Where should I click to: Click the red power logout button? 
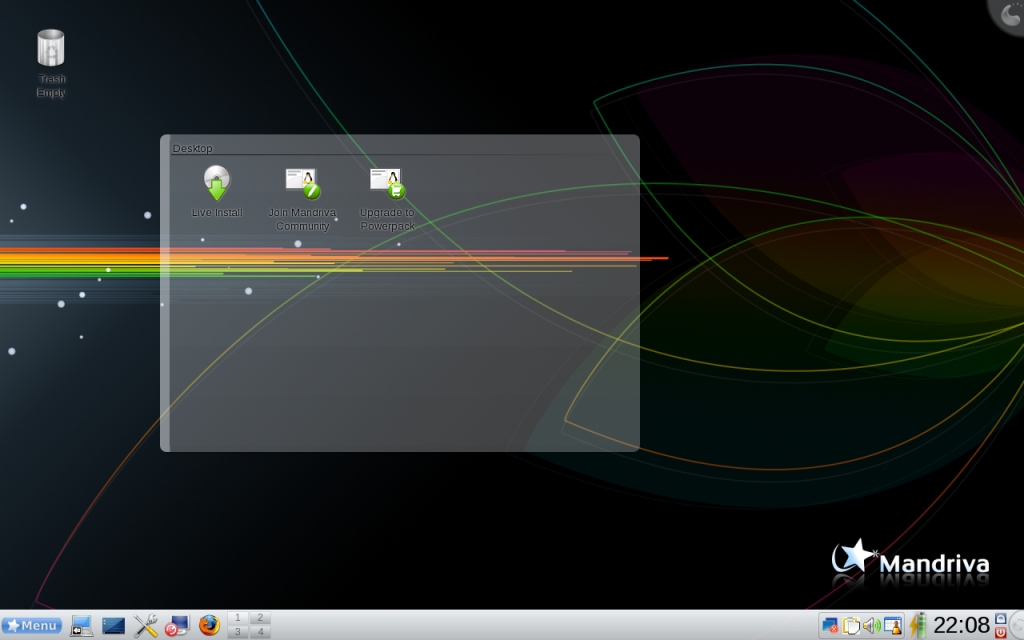click(x=1000, y=632)
